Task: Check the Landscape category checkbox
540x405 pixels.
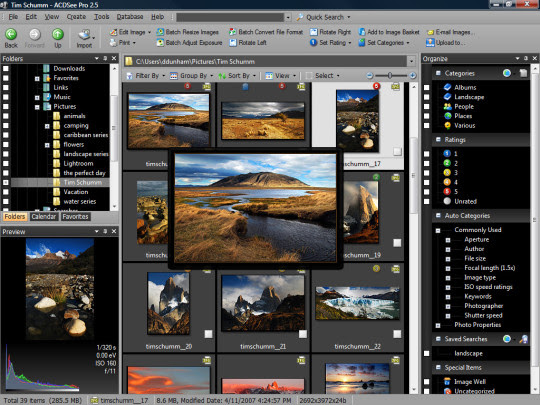Action: click(x=427, y=97)
